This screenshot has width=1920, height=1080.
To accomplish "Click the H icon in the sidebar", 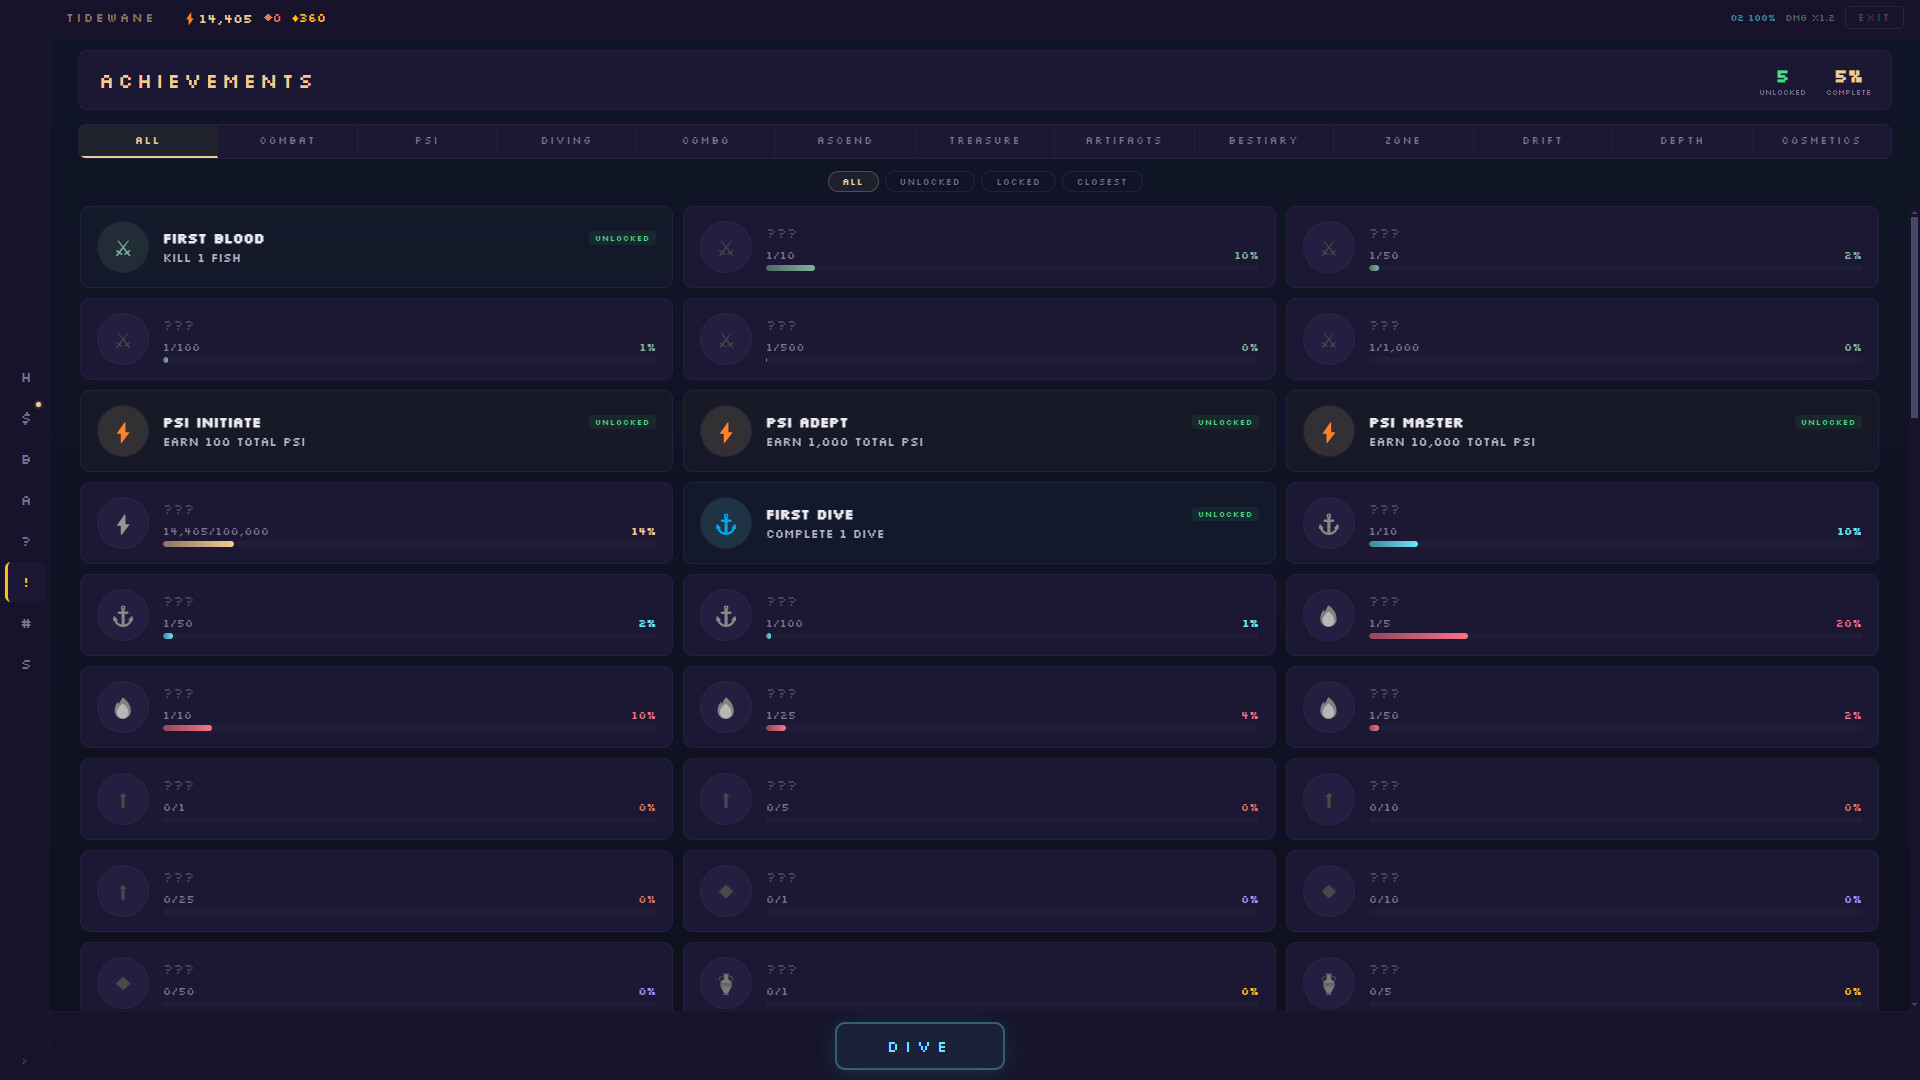I will (26, 378).
